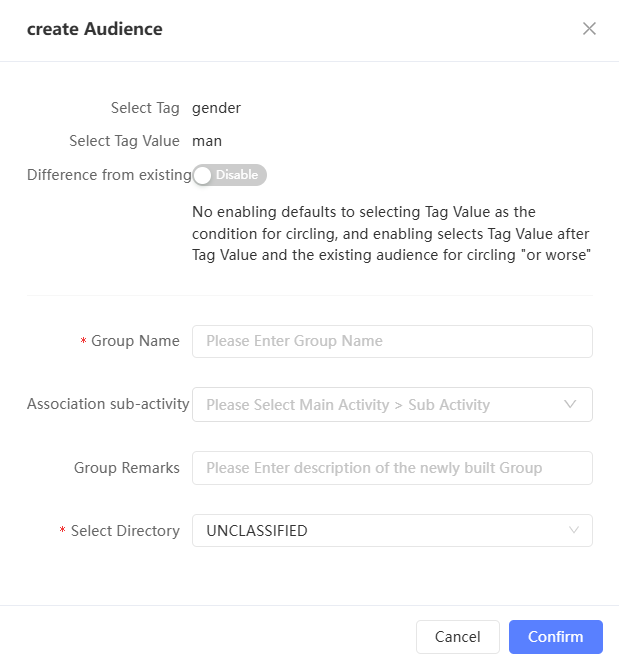Close the create Audience dialog
The width and height of the screenshot is (620, 668).
[589, 29]
